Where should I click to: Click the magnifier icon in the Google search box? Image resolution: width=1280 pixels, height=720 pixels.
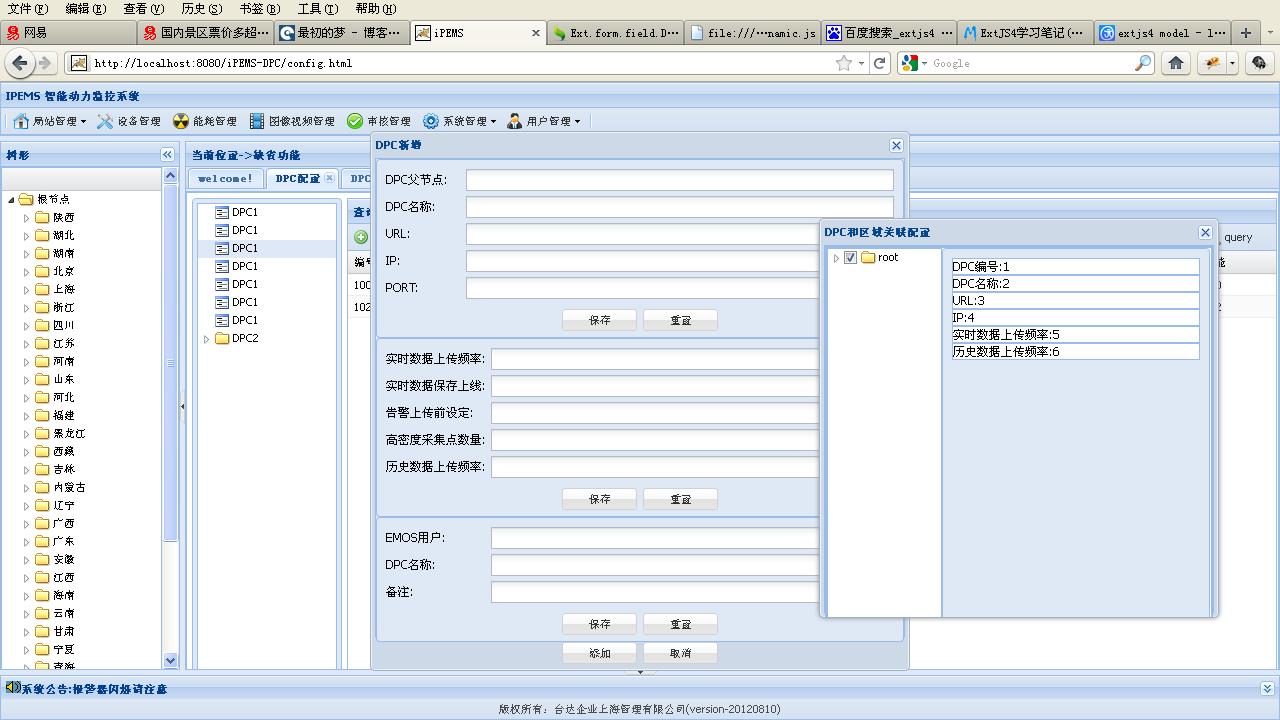point(1143,63)
